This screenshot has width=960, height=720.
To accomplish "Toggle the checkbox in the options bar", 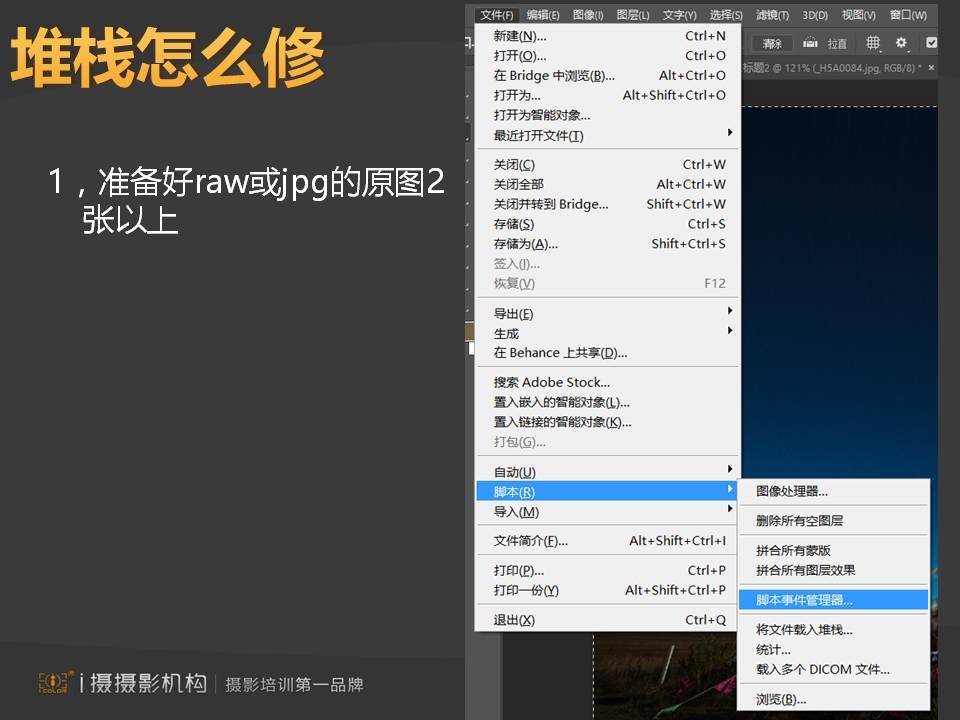I will [932, 43].
